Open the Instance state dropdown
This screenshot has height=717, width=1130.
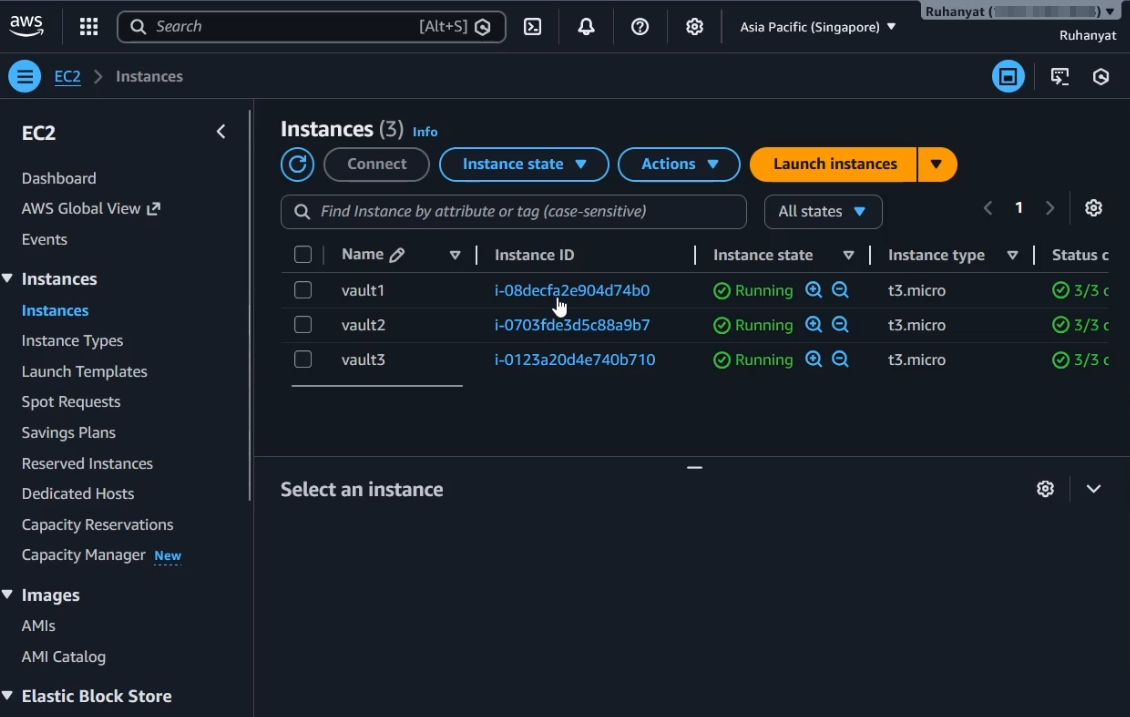[523, 164]
